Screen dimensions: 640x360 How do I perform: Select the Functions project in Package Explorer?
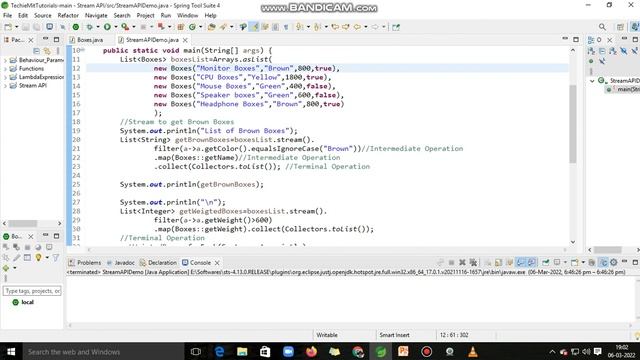31,69
